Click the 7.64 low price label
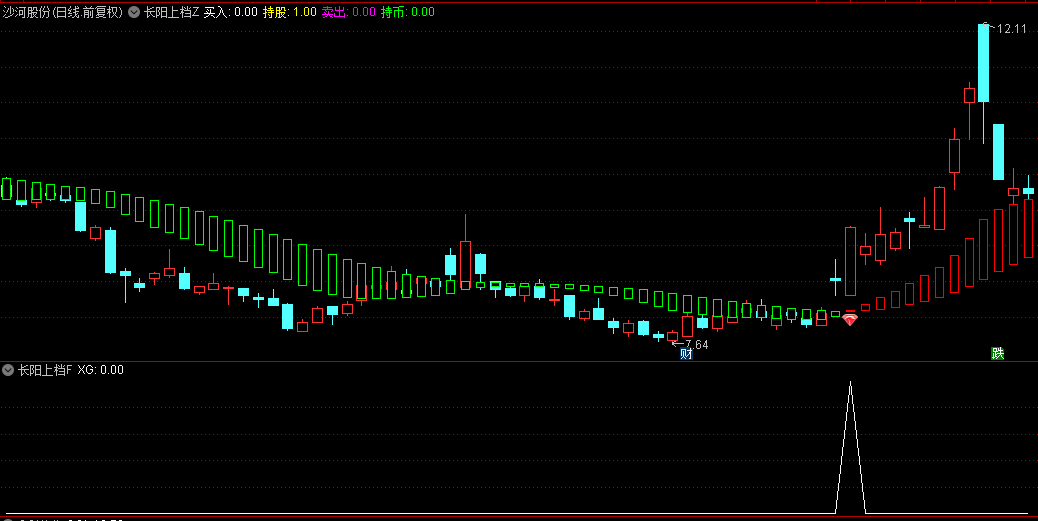1038x521 pixels. [x=696, y=345]
